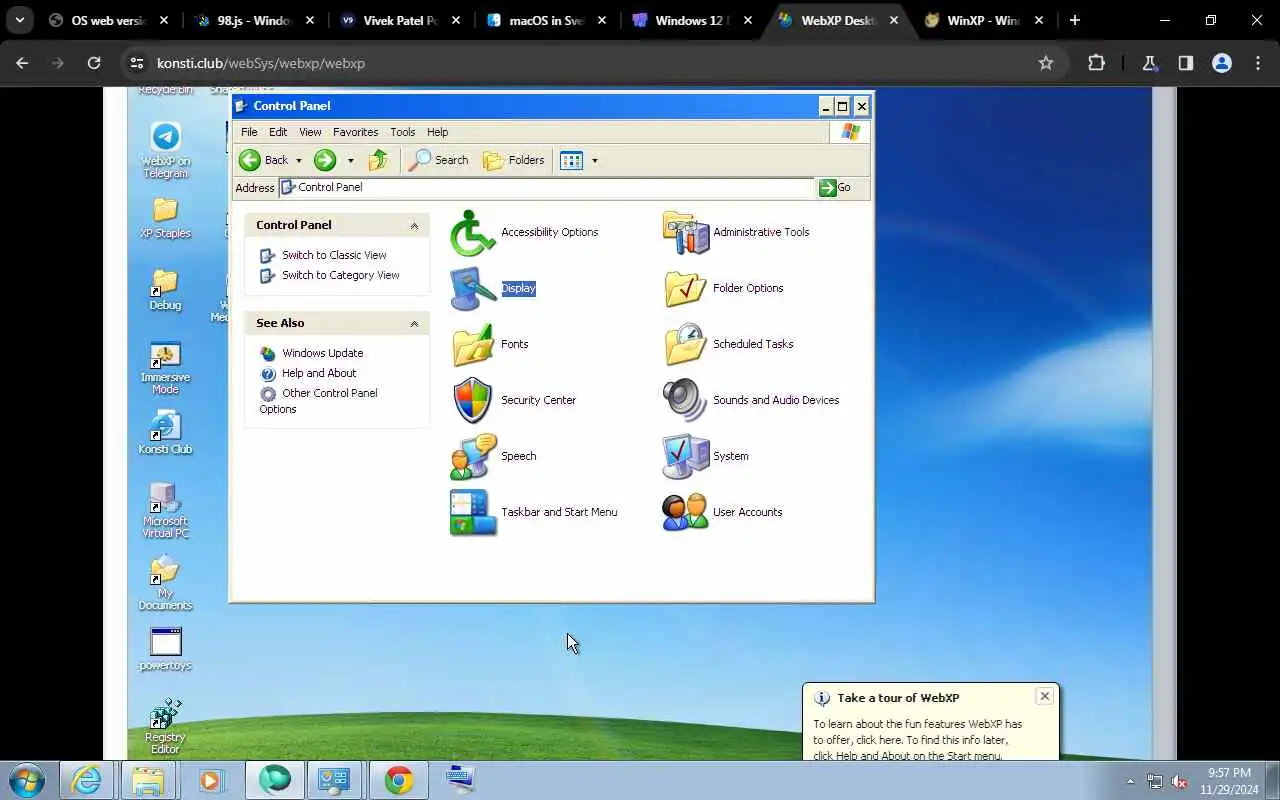The image size is (1280, 800).
Task: Toggle the Folders pane button
Action: 514,160
